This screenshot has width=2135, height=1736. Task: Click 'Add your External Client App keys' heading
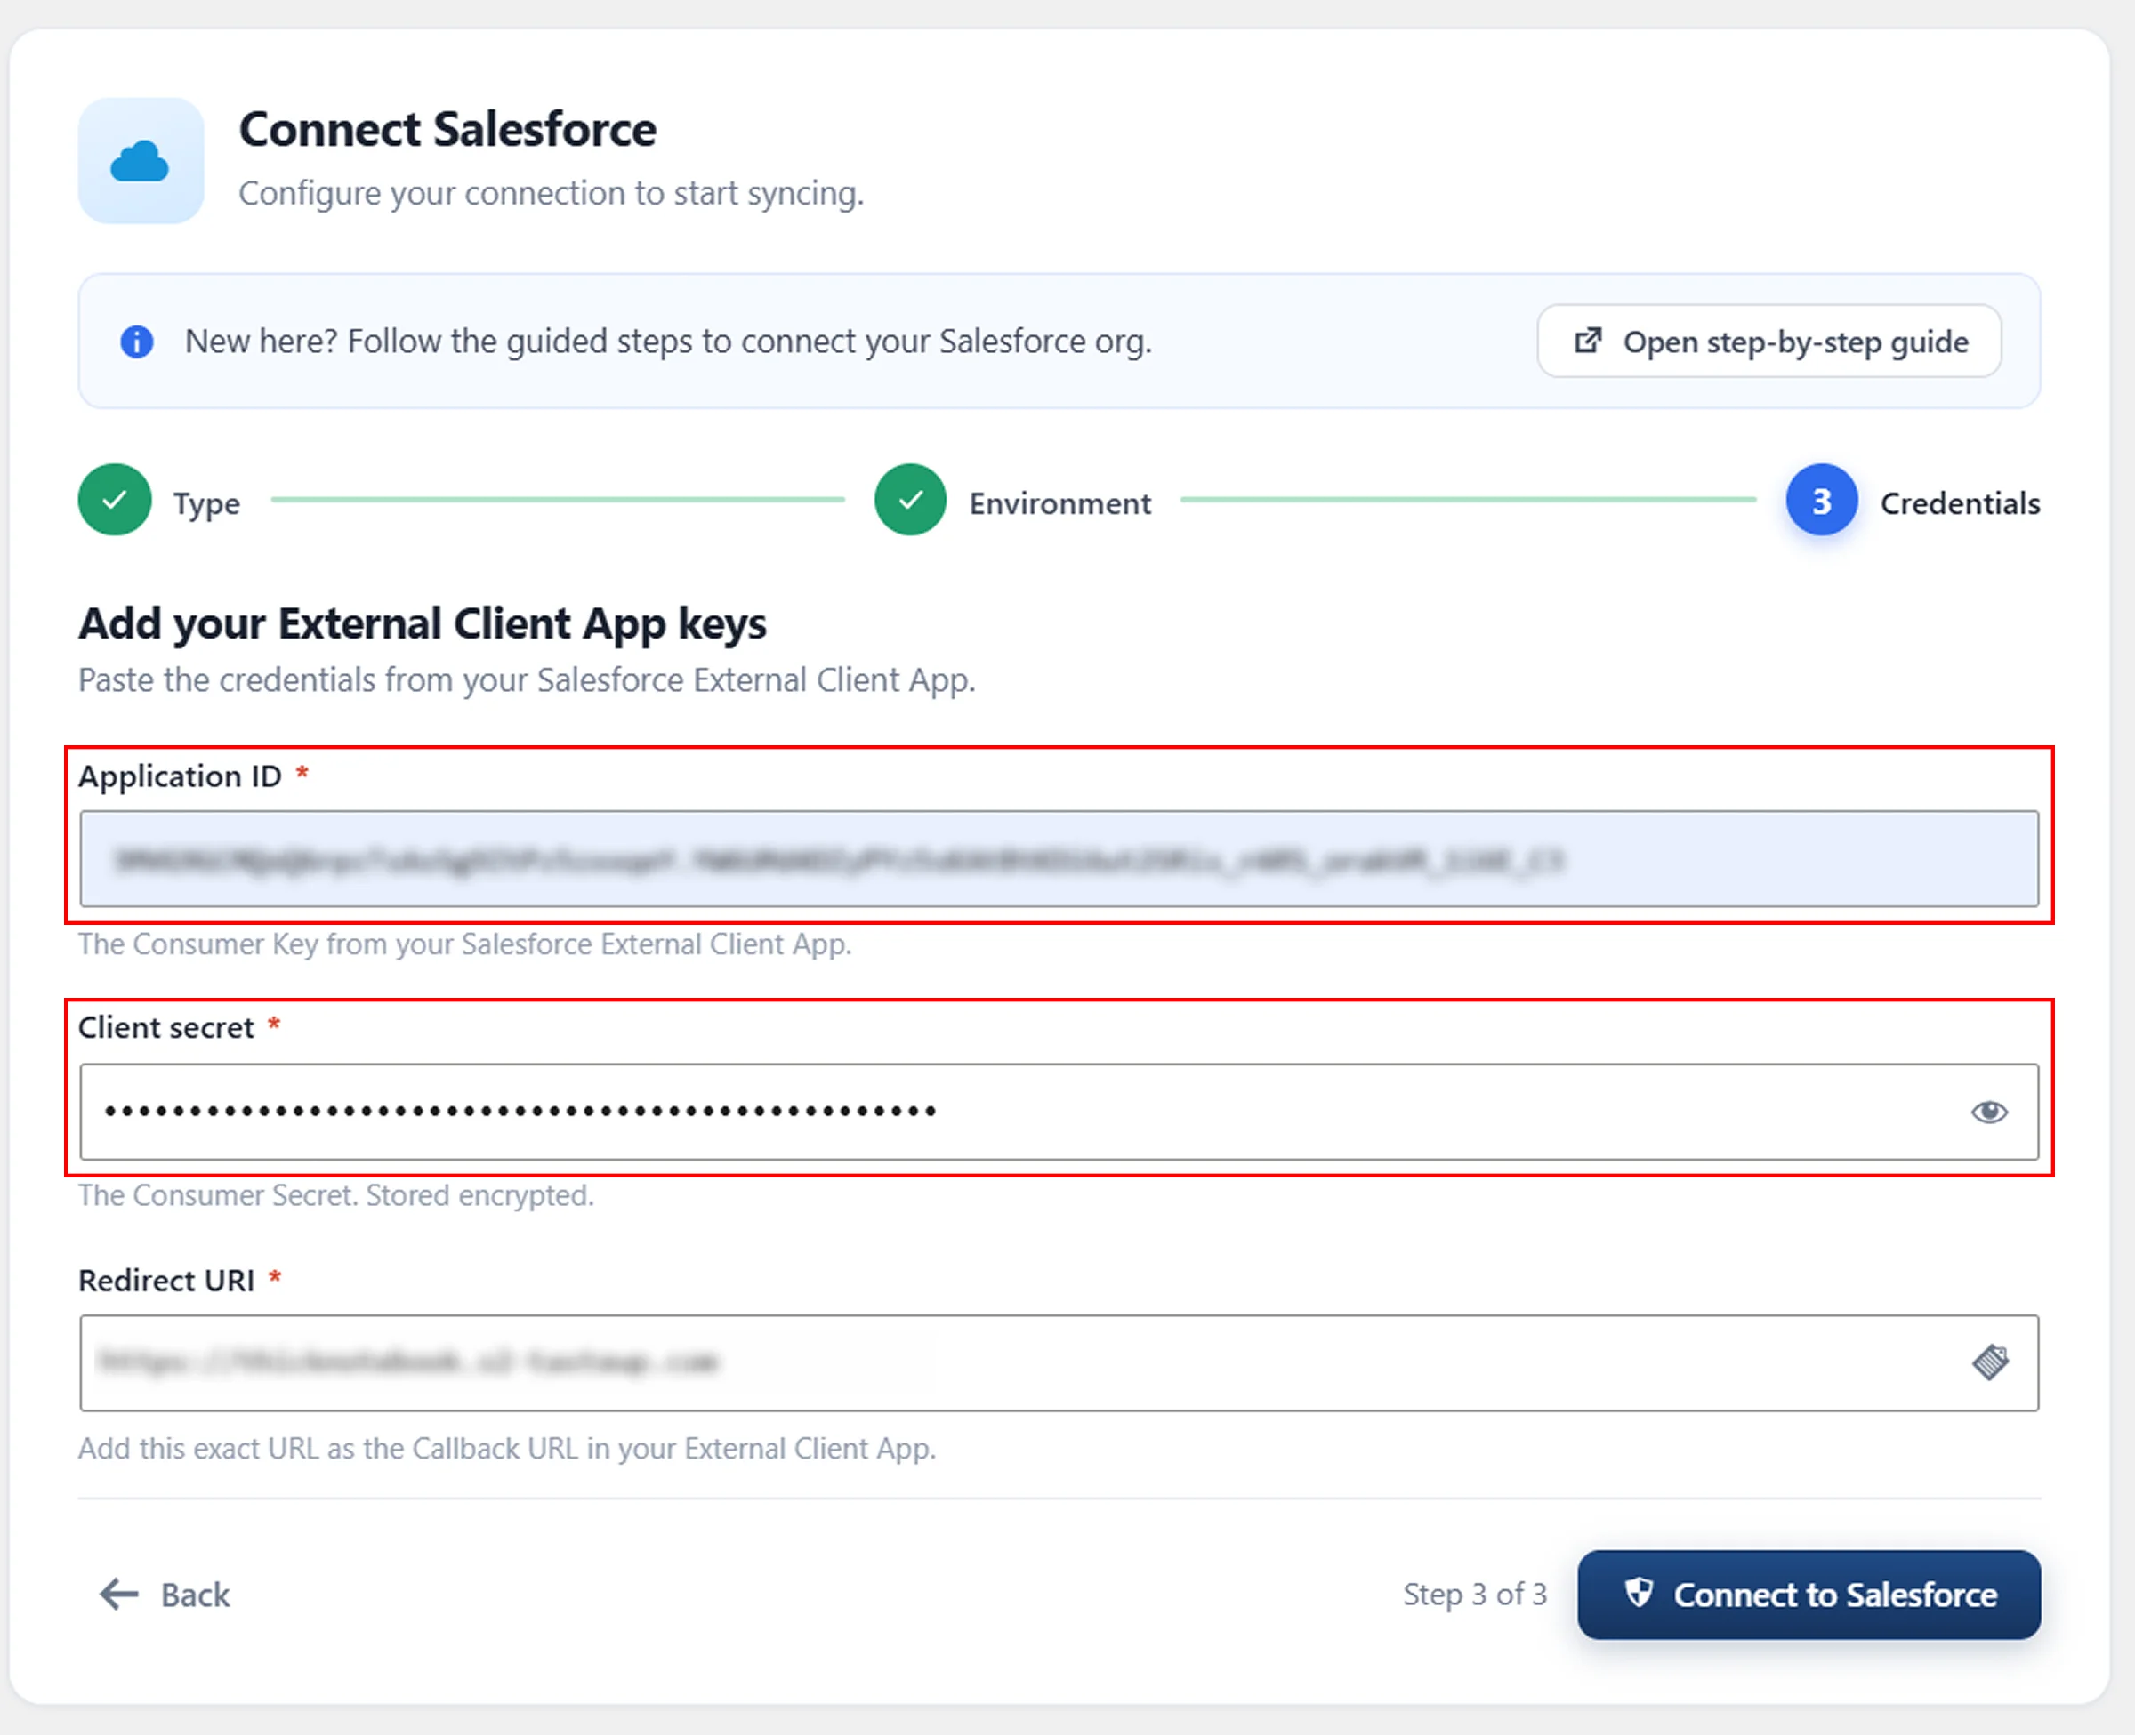tap(422, 623)
